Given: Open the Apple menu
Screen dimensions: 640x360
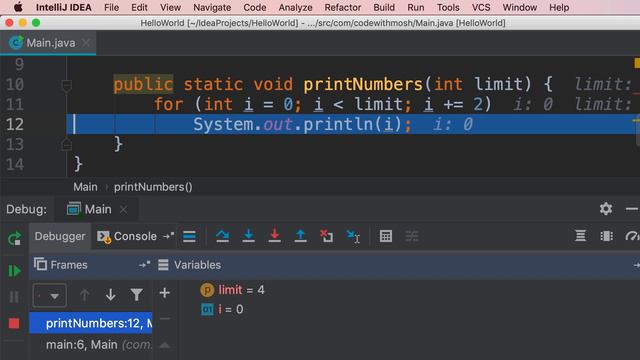Looking at the screenshot, I should pyautogui.click(x=18, y=7).
